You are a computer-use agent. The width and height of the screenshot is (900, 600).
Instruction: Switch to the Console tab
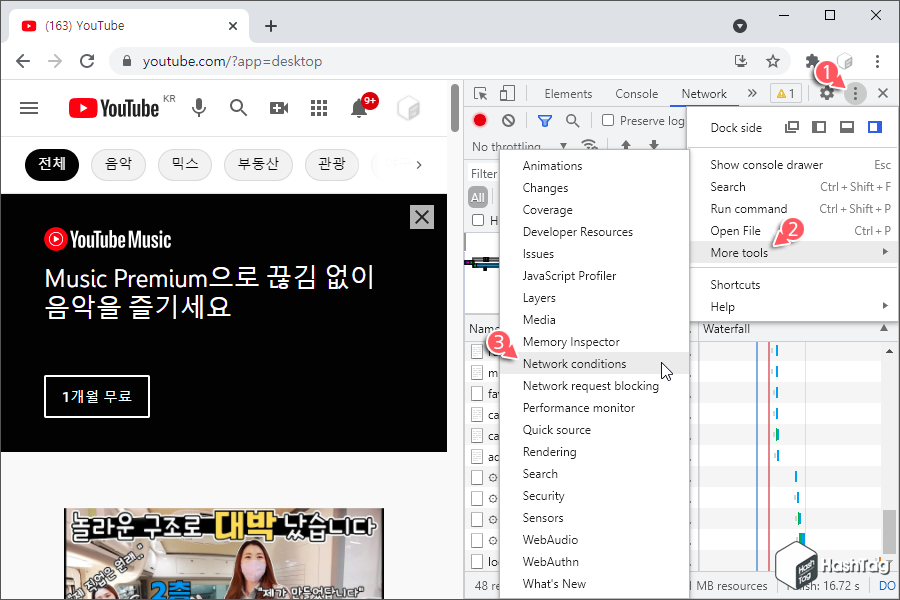(x=636, y=93)
